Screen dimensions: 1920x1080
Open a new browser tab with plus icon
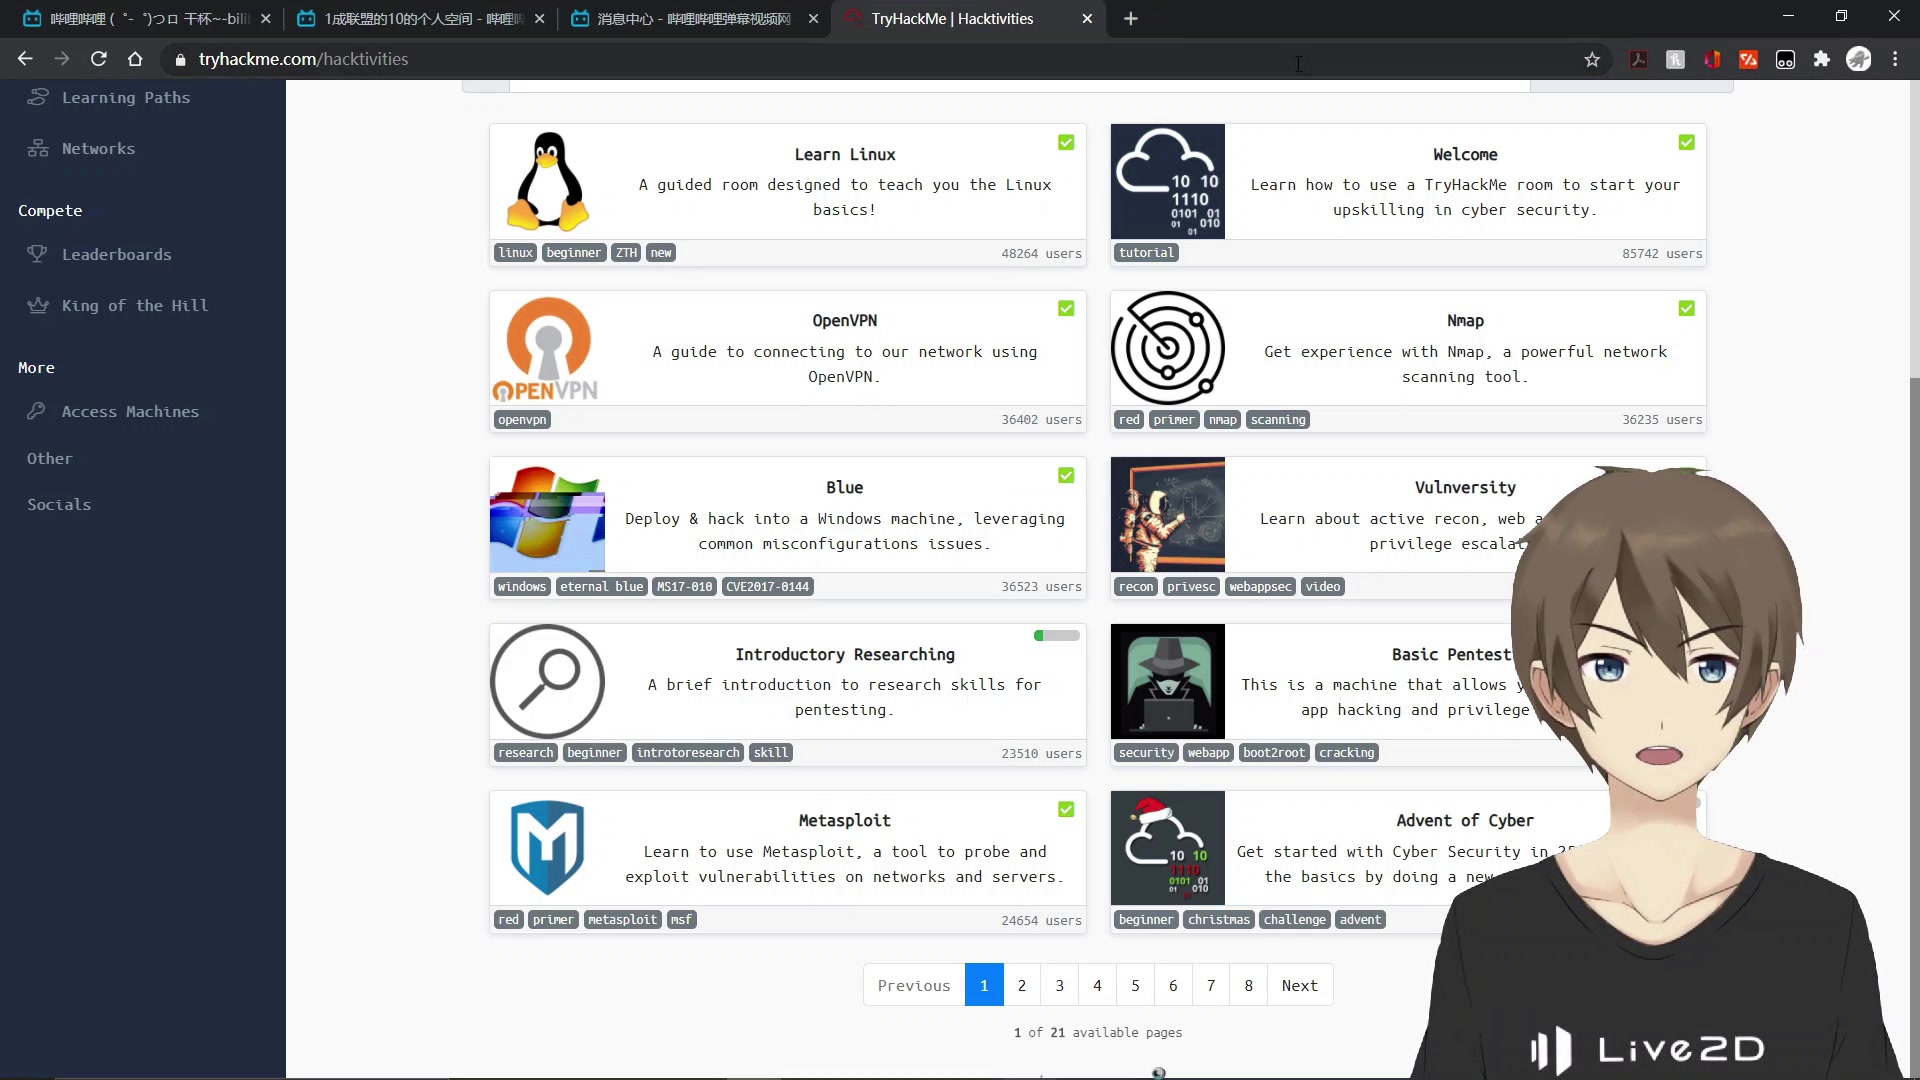click(x=1131, y=19)
